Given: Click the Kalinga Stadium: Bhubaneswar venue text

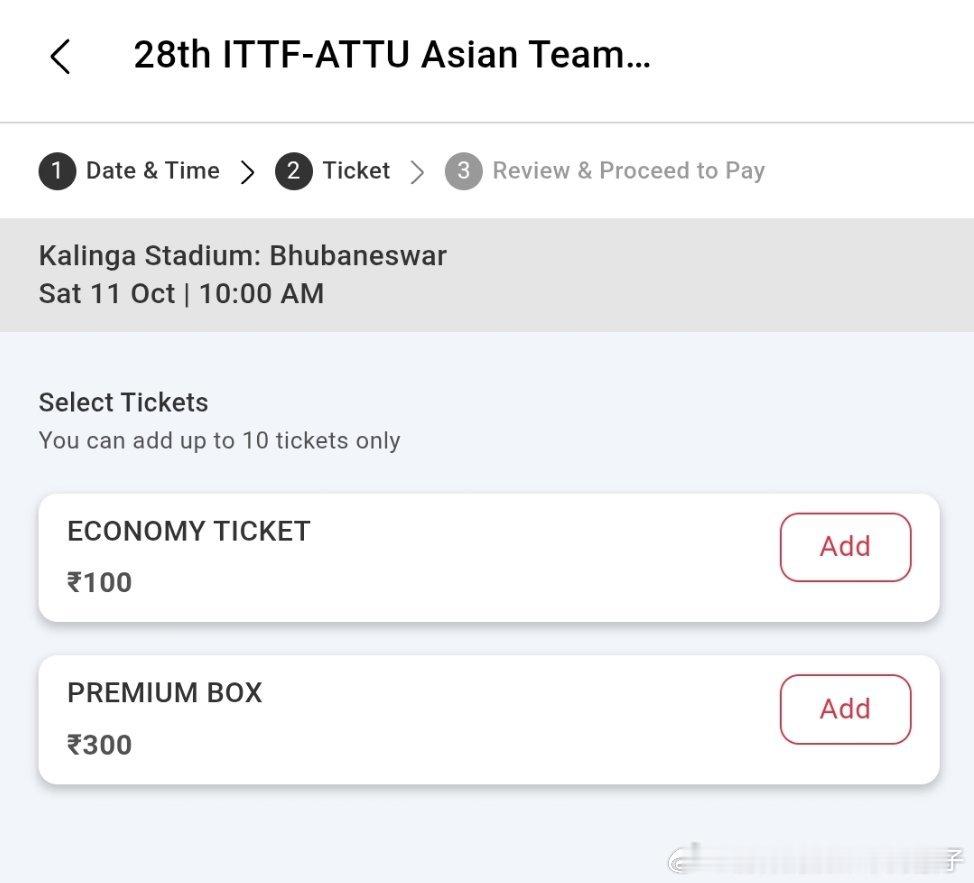Looking at the screenshot, I should tap(242, 256).
